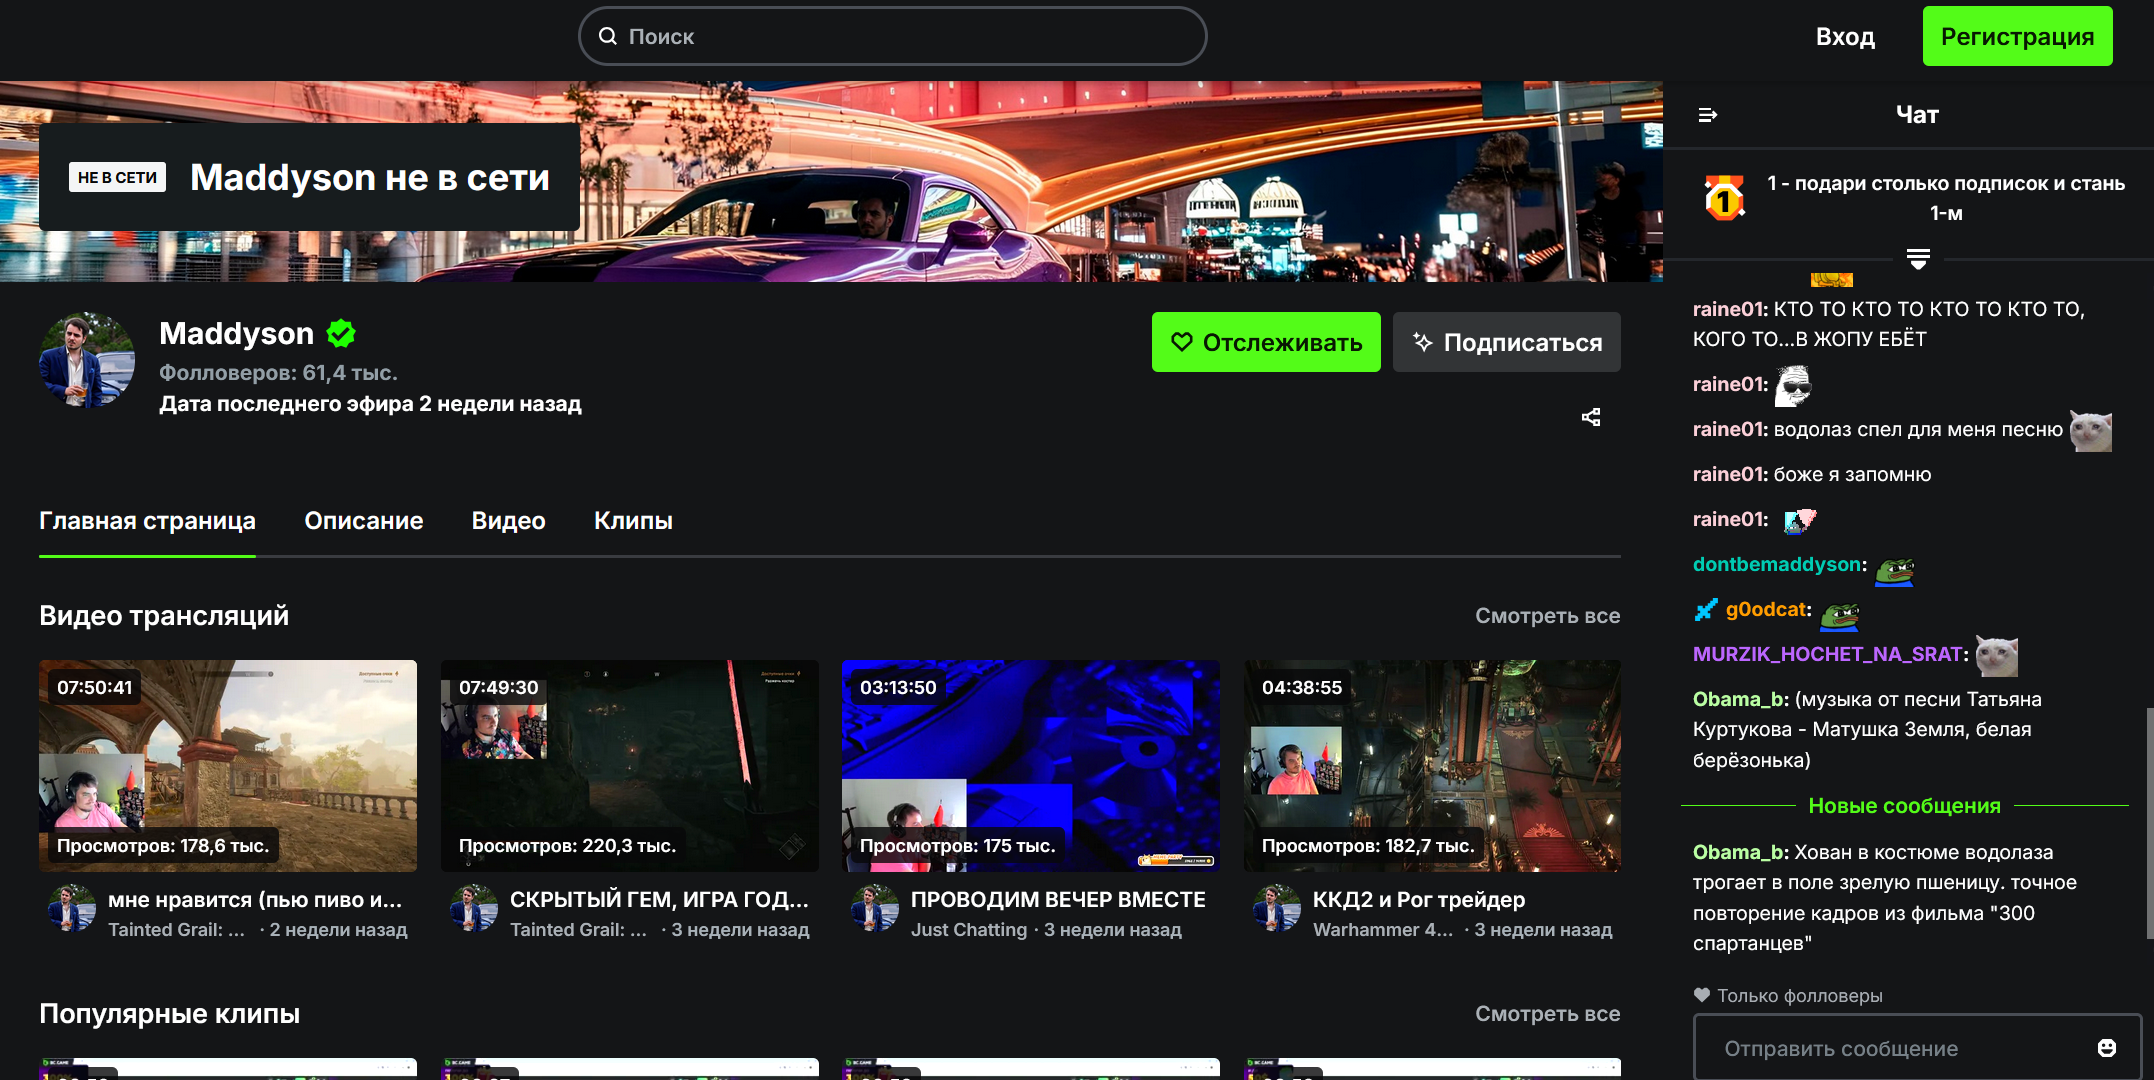The image size is (2154, 1080).
Task: Open video title ПРОВОДИМ ВЕЧЕР ВМЕСТЕ
Action: [1058, 900]
